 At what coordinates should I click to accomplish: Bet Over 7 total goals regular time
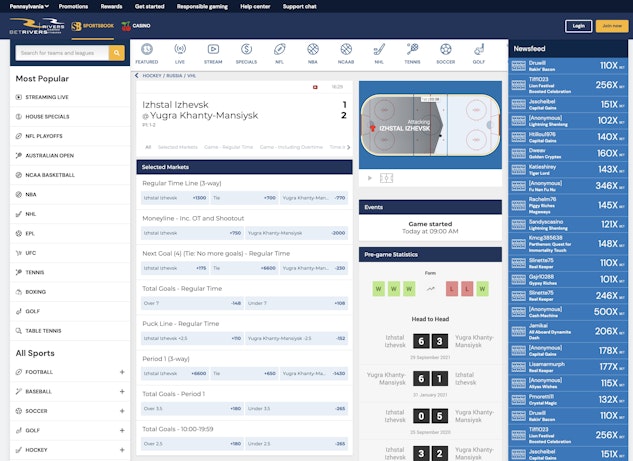point(192,303)
